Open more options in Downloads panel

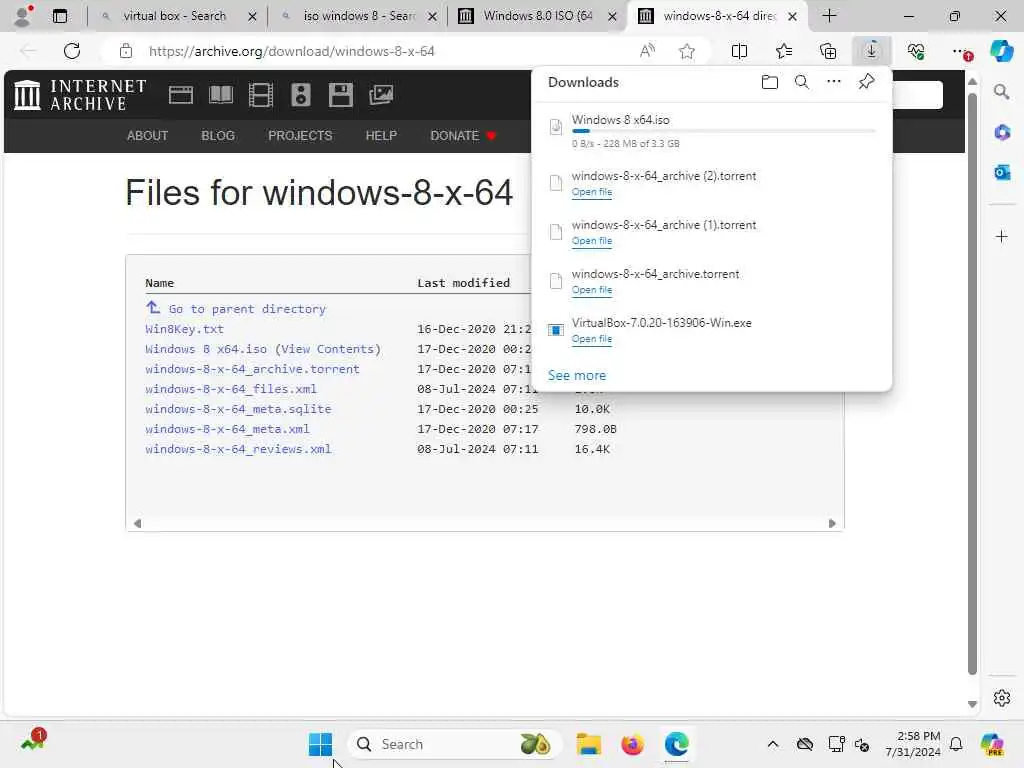pos(834,82)
